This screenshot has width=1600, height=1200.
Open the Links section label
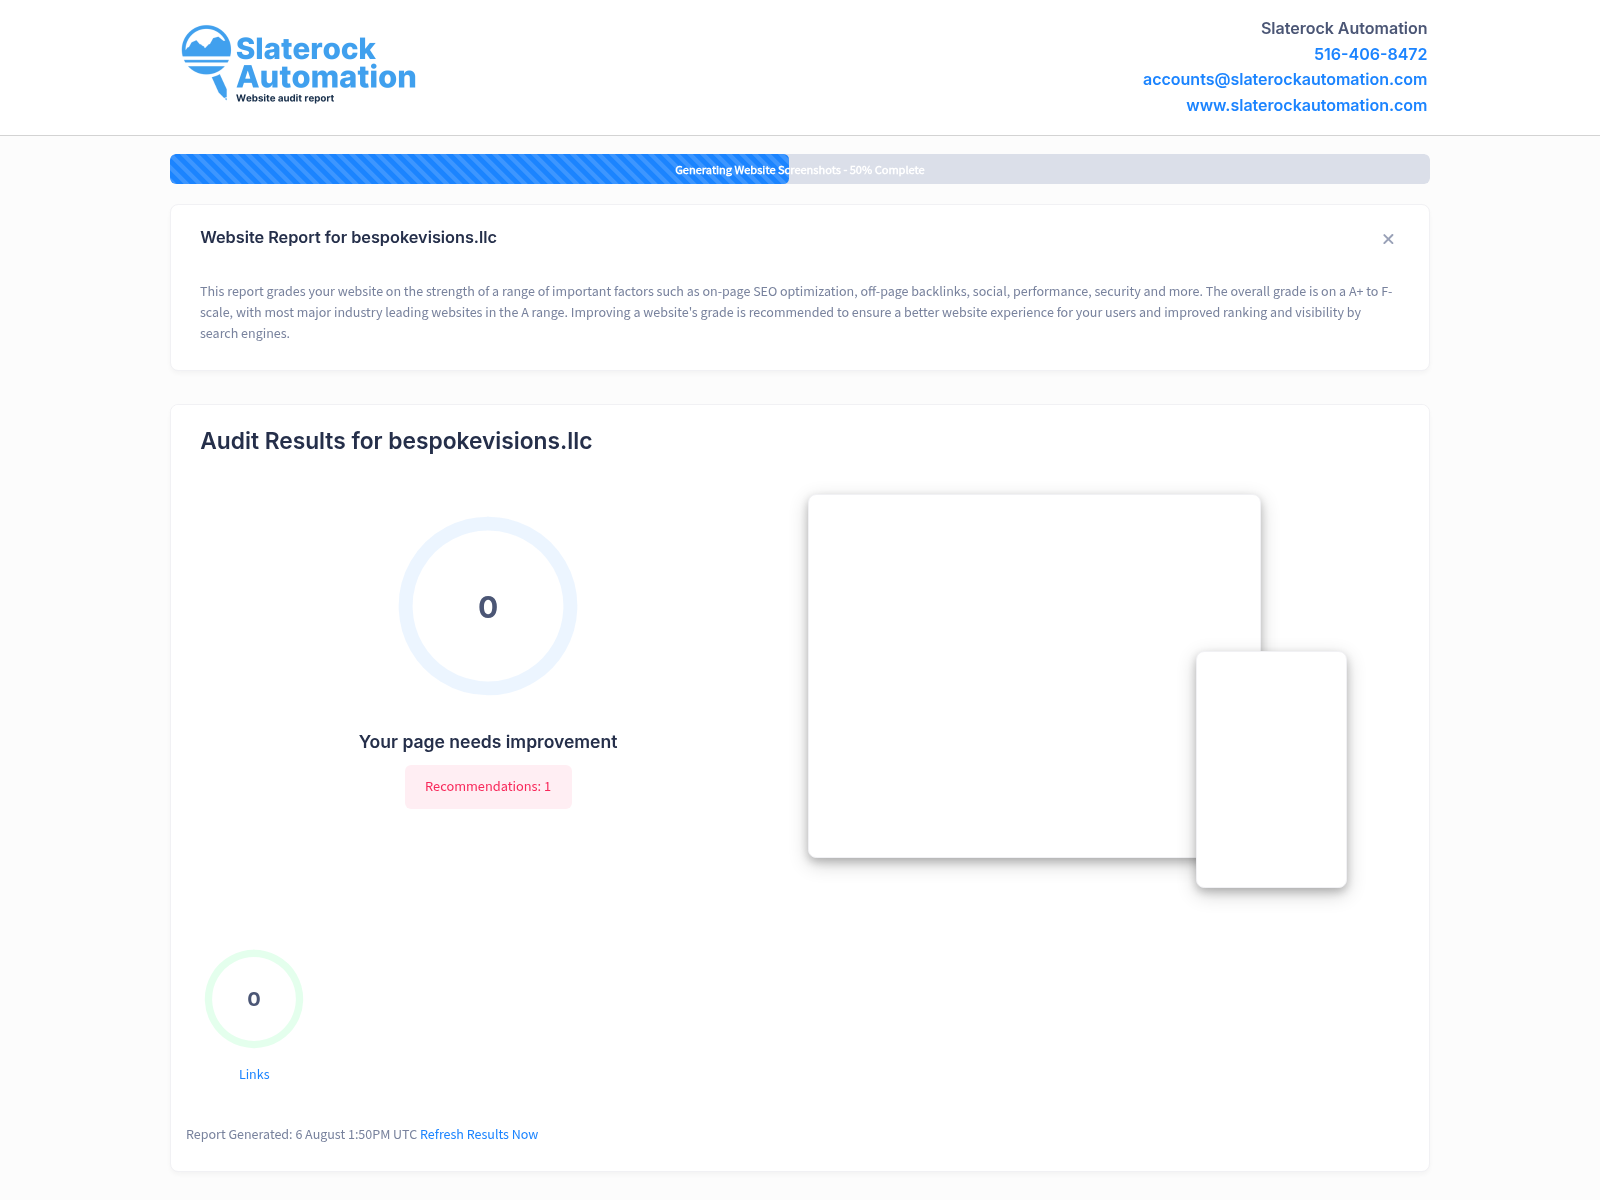pos(254,1074)
